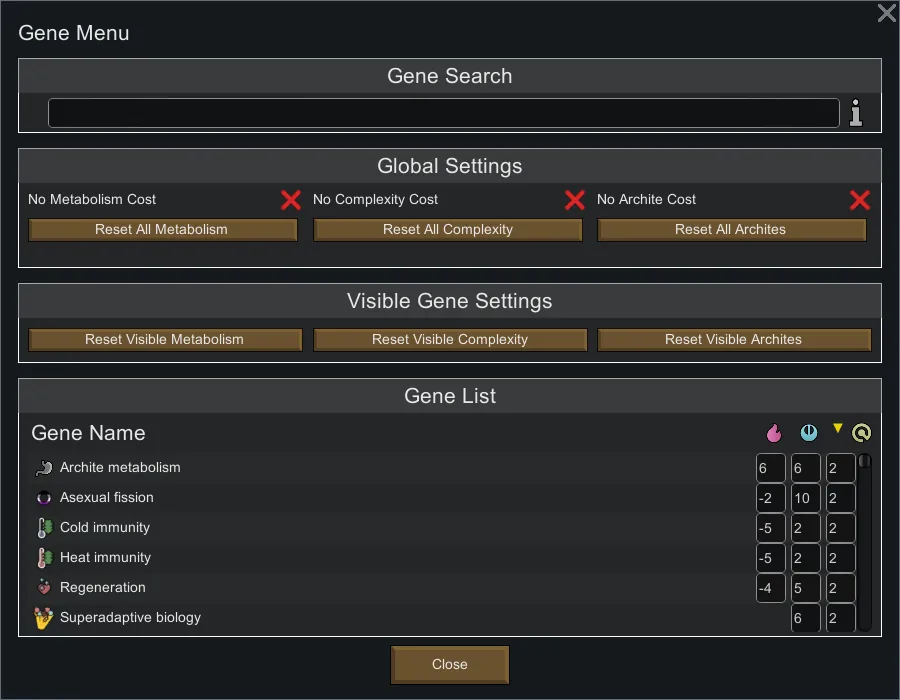The image size is (900, 700).
Task: Click the Gene List scrollbar handle
Action: point(864,463)
